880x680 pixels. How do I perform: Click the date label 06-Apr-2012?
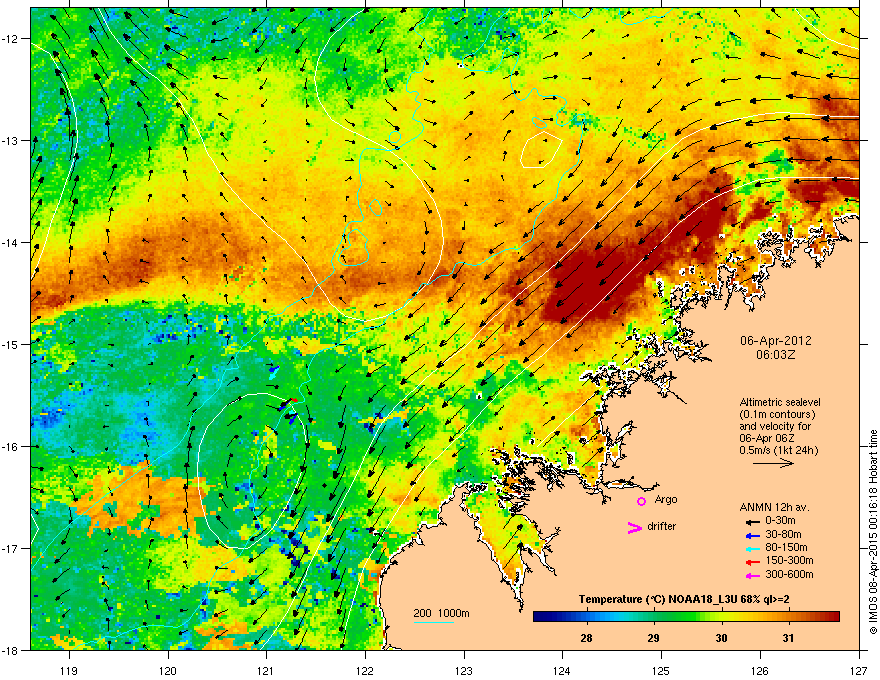tap(775, 341)
